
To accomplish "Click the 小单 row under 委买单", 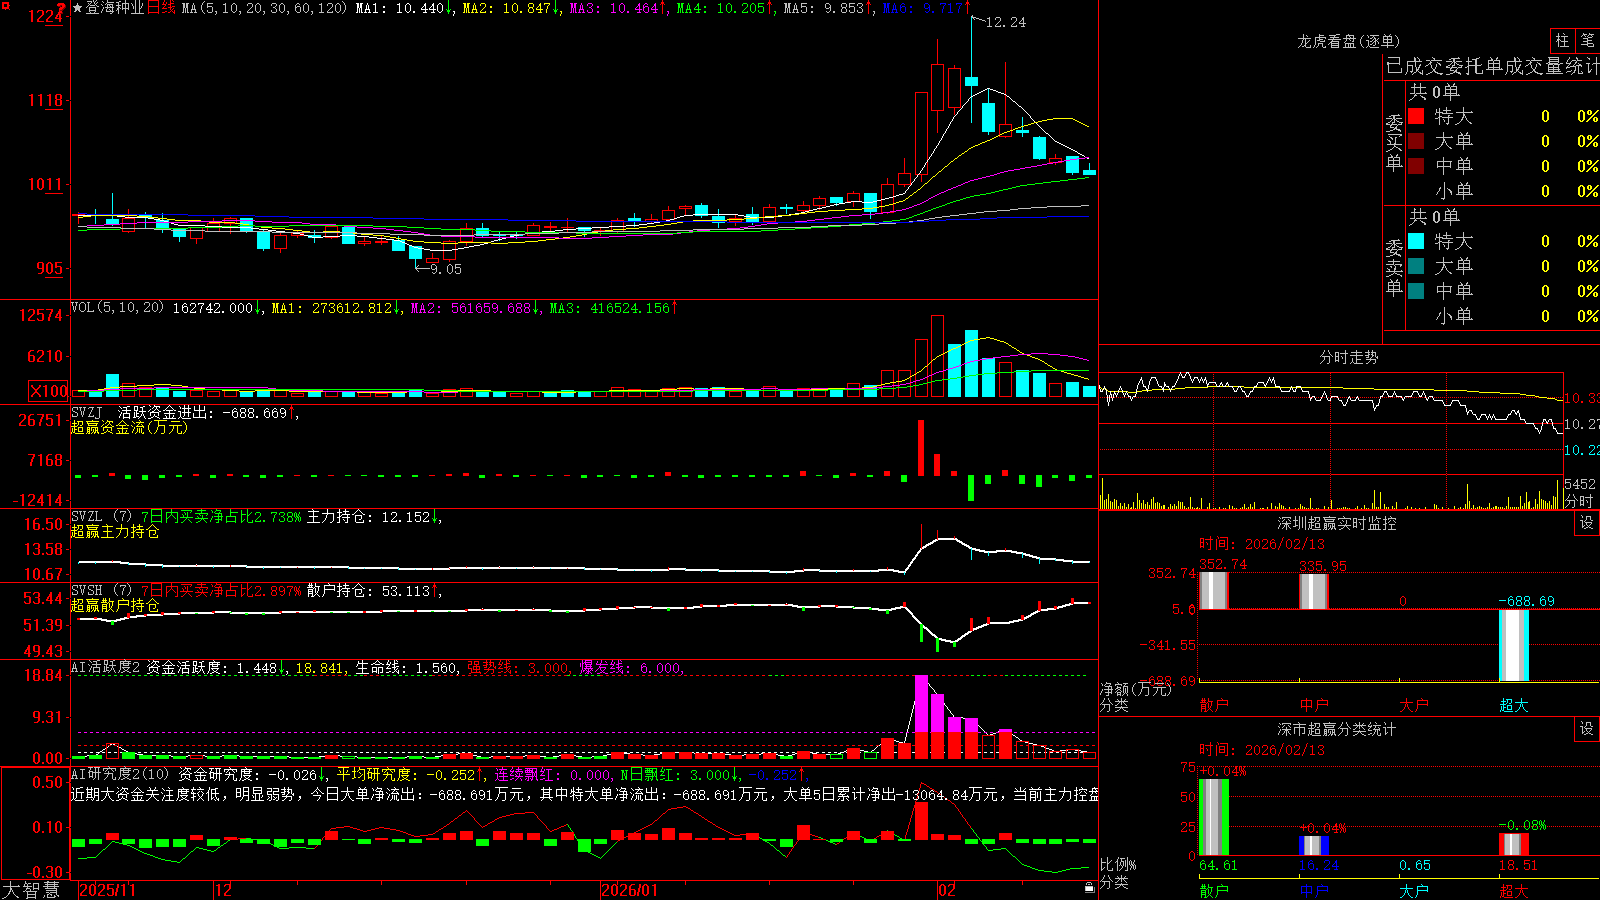I will [1503, 191].
